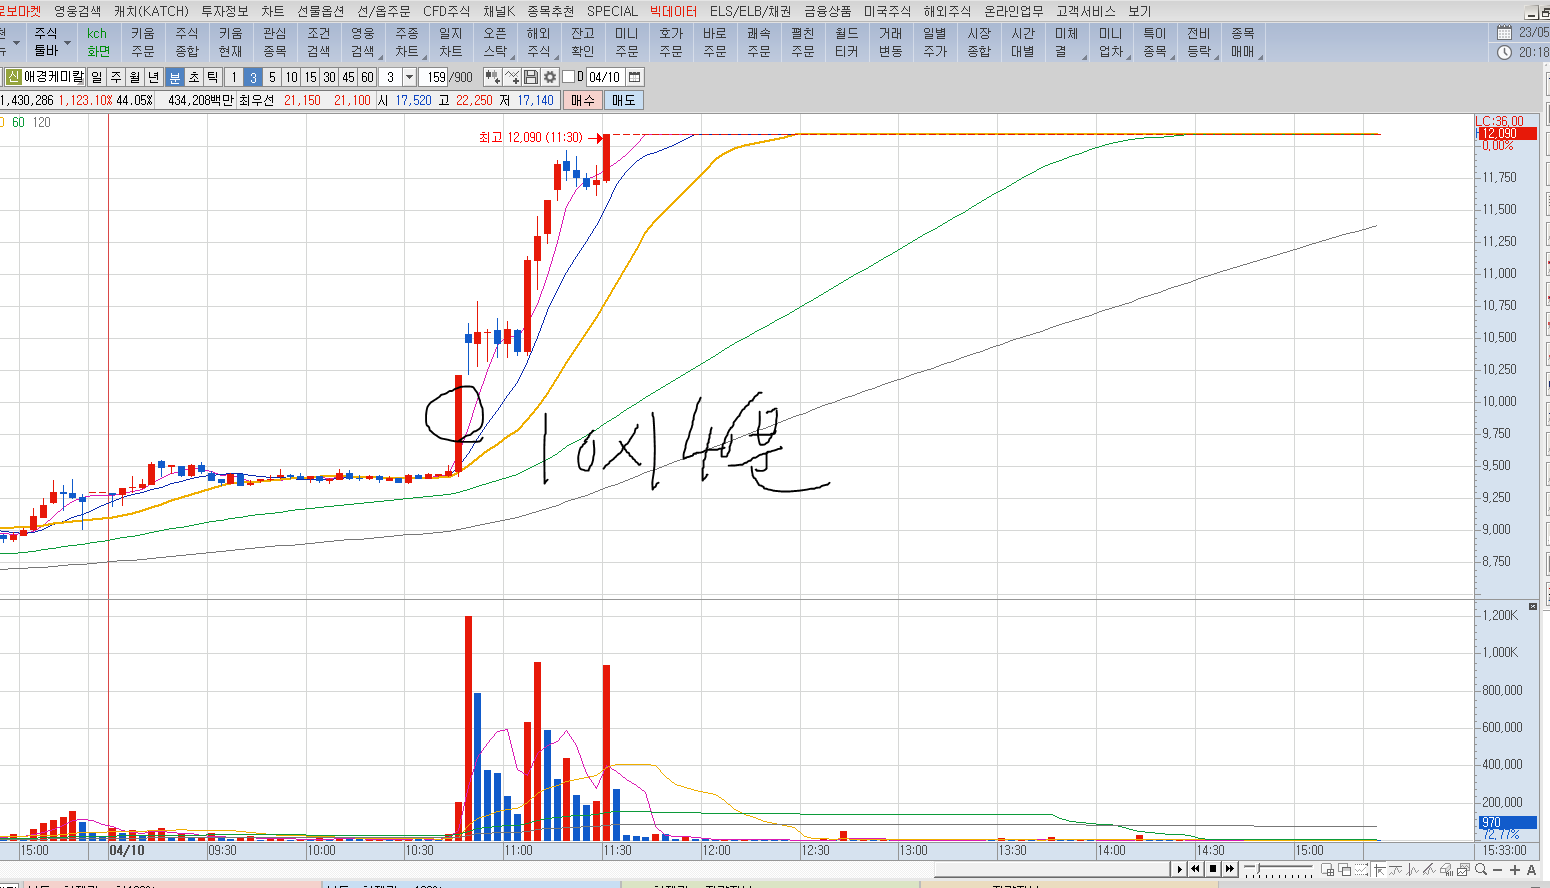Select the 분 minute chart toggle
Viewport: 1550px width, 888px height.
pyautogui.click(x=175, y=77)
